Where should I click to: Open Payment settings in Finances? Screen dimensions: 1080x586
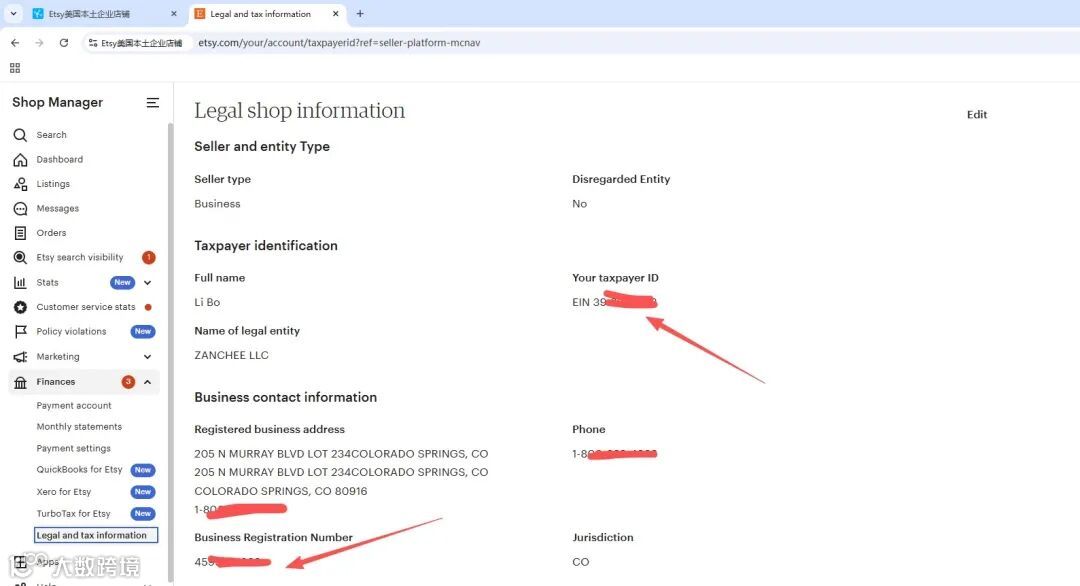[x=74, y=448]
